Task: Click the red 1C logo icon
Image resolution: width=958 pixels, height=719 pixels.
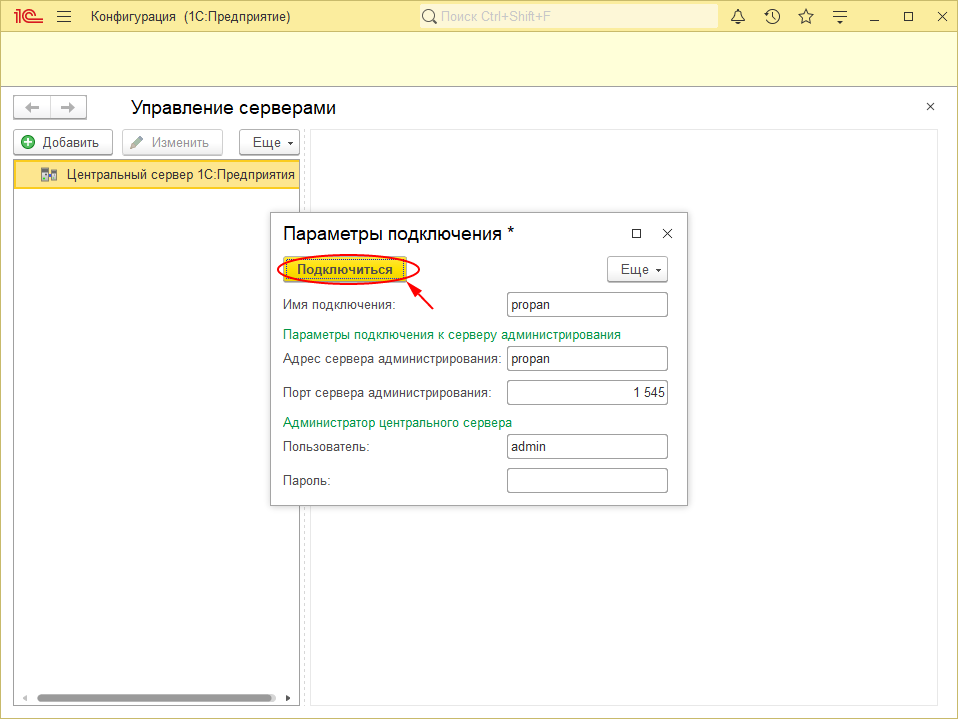Action: click(x=27, y=15)
